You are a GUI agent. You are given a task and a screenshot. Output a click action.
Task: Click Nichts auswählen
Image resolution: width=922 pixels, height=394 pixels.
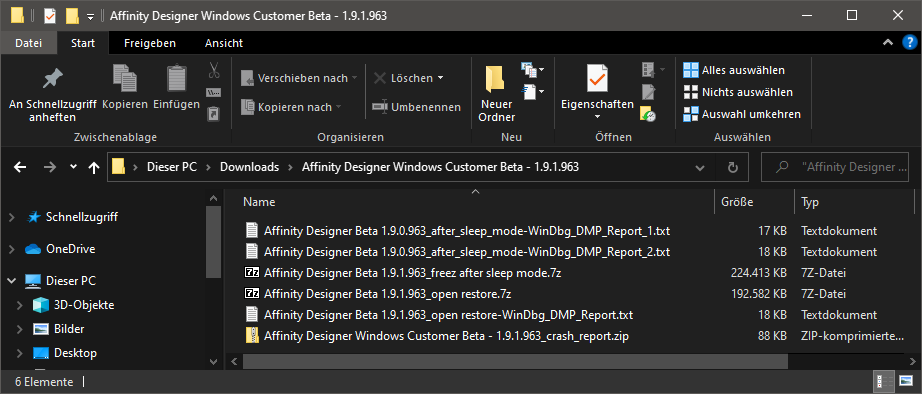[x=738, y=92]
